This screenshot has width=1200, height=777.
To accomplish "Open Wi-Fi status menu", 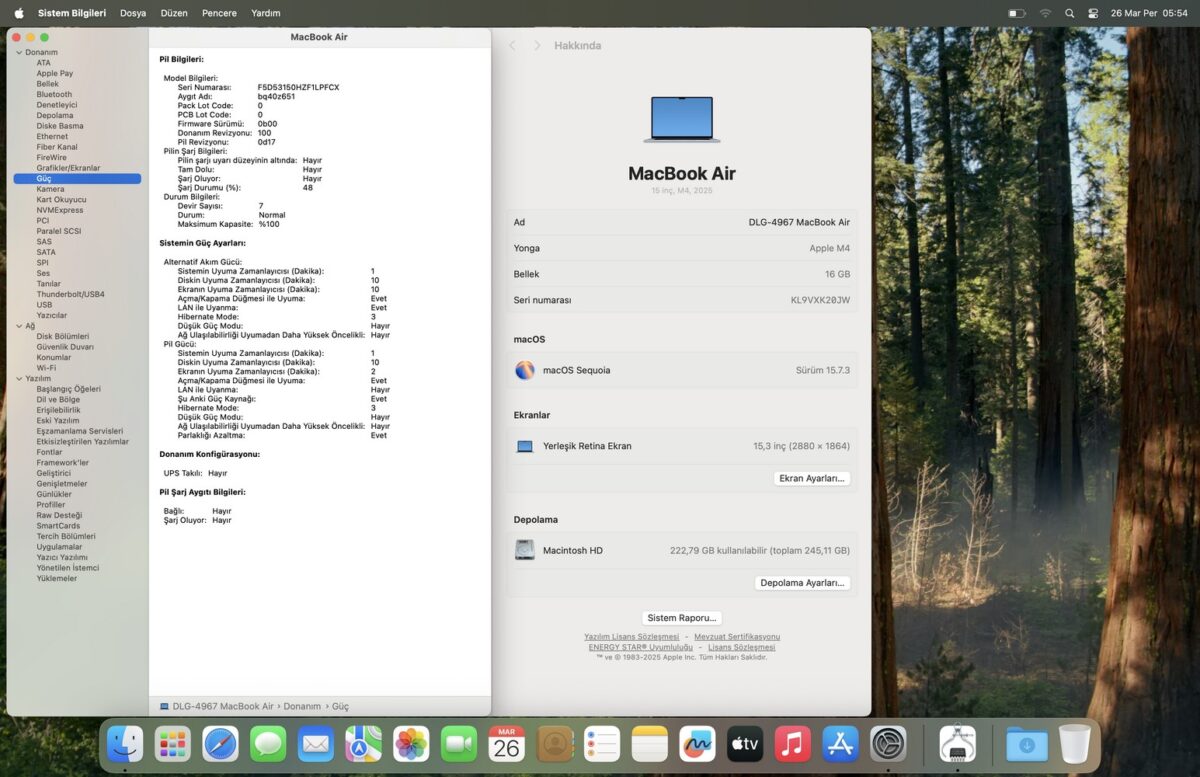I will point(1045,13).
